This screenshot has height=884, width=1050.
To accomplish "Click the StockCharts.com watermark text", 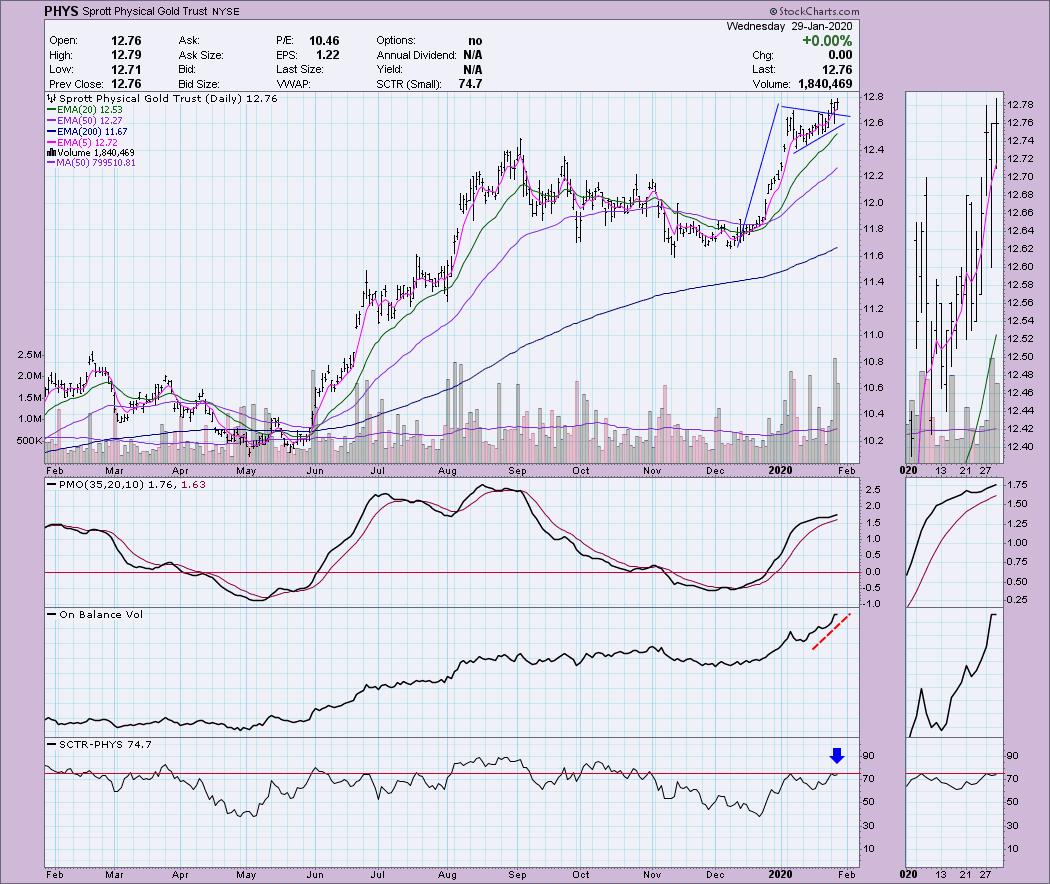I will click(x=814, y=11).
